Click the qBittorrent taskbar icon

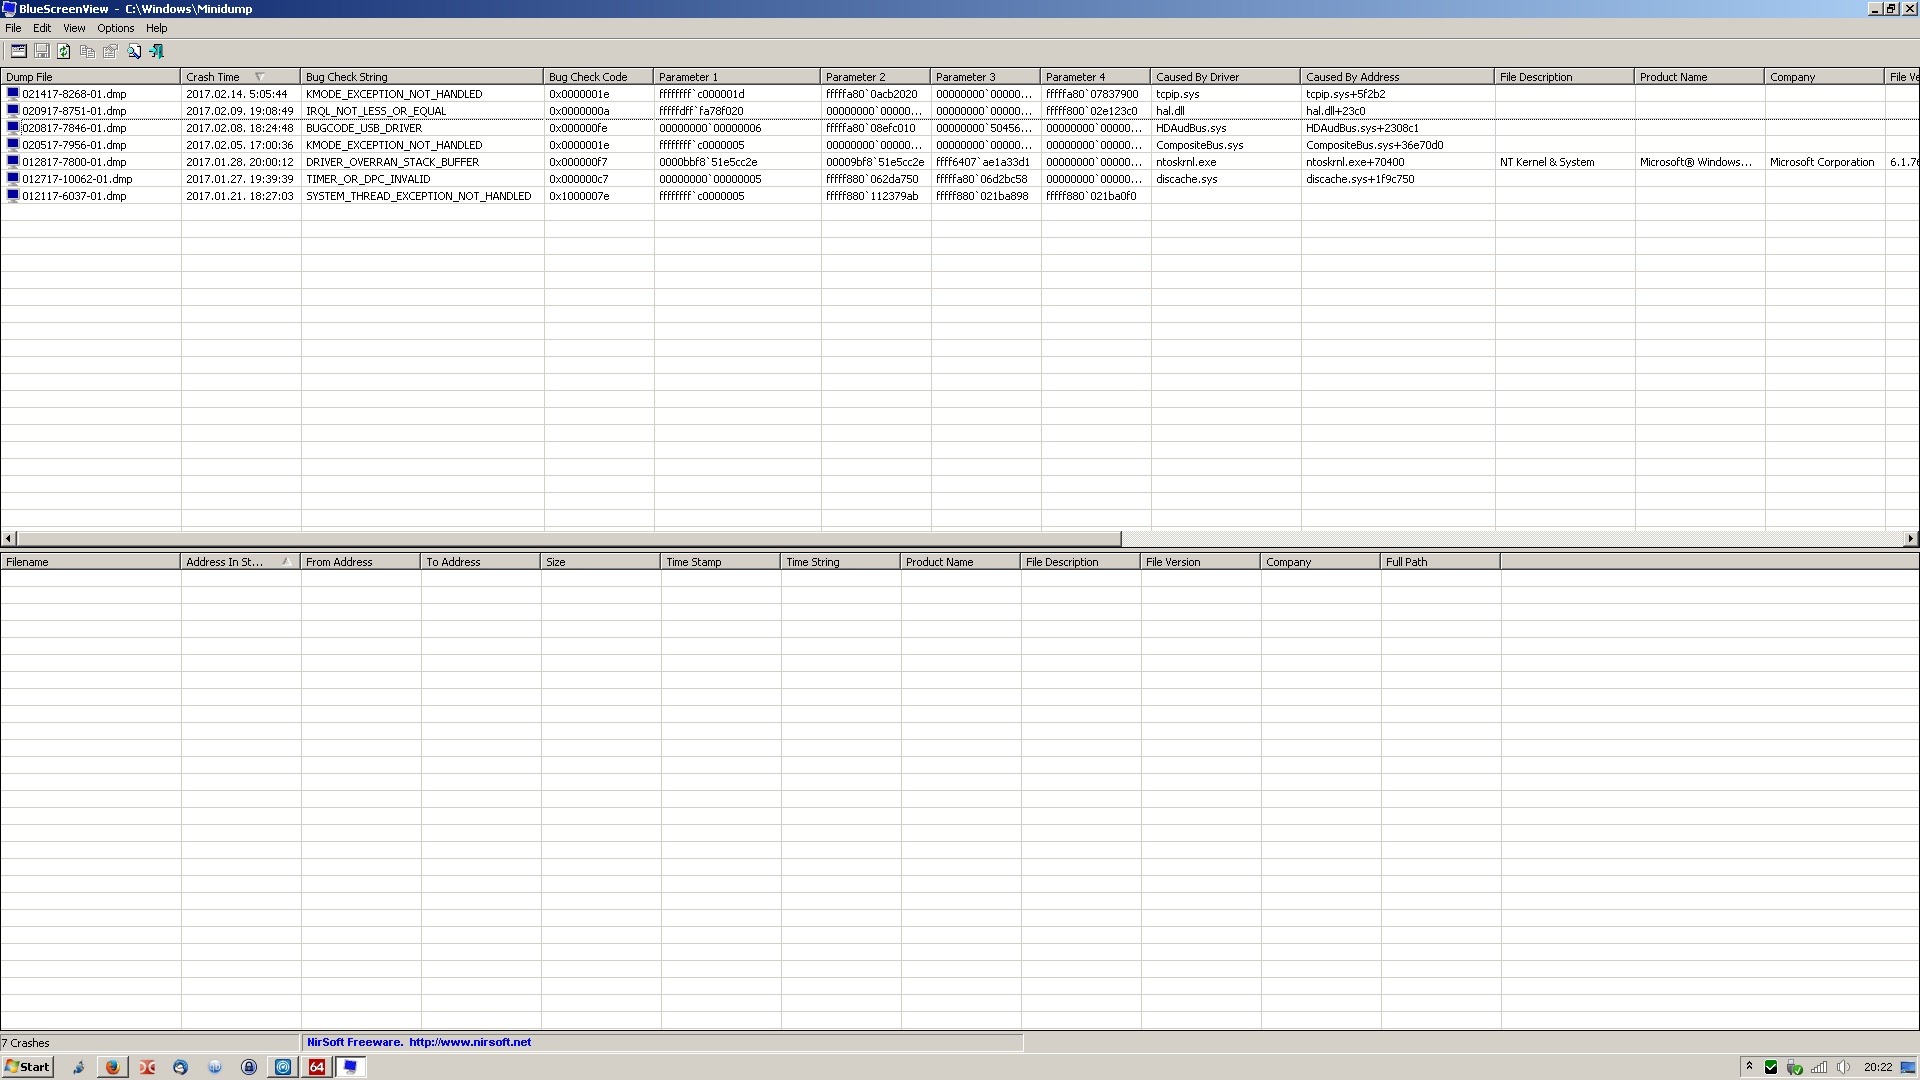pos(214,1067)
